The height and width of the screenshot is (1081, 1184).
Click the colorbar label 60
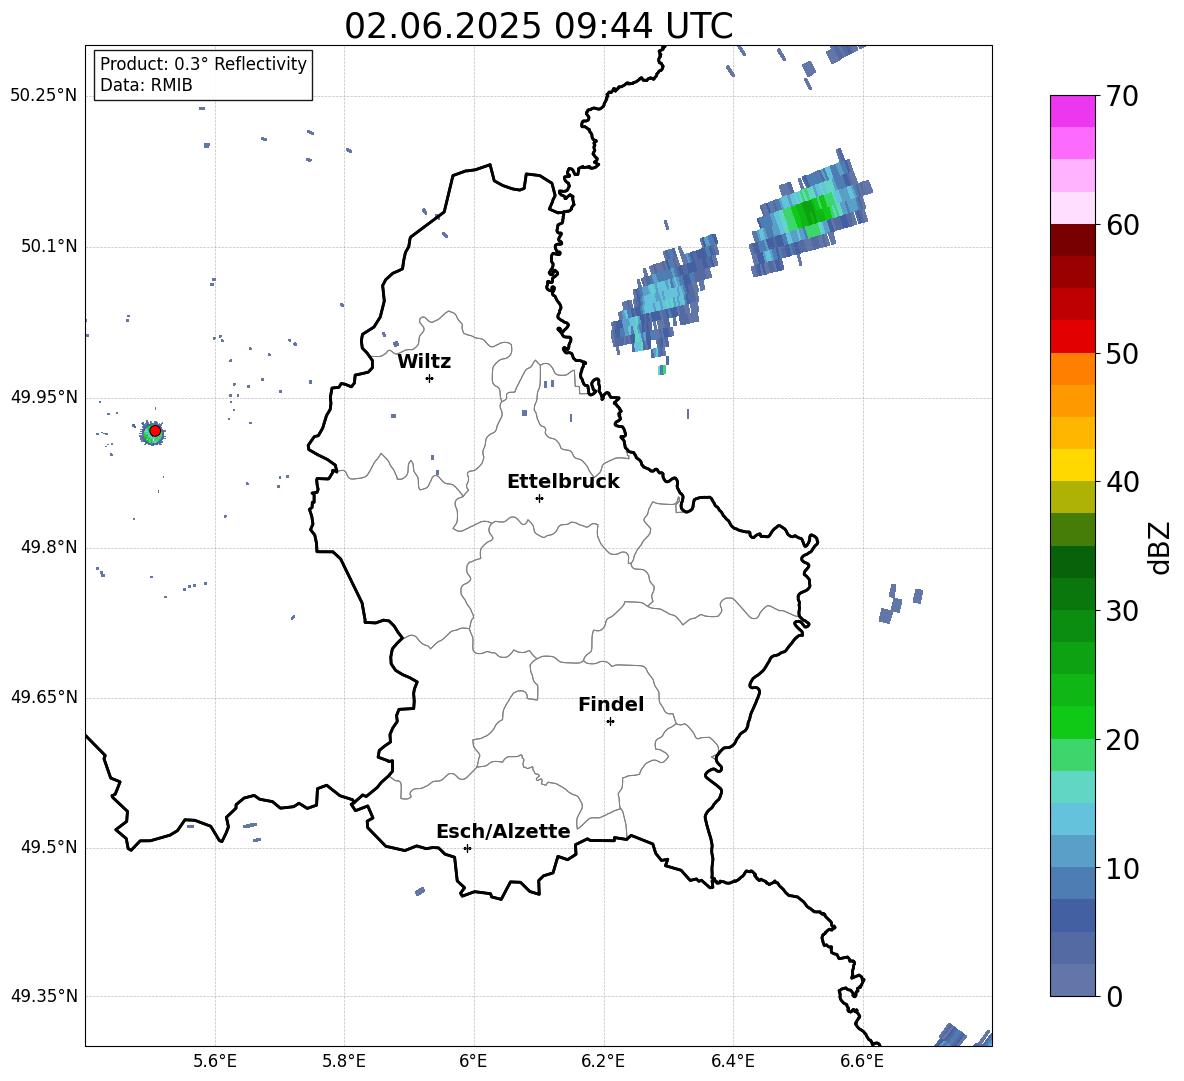(1123, 225)
